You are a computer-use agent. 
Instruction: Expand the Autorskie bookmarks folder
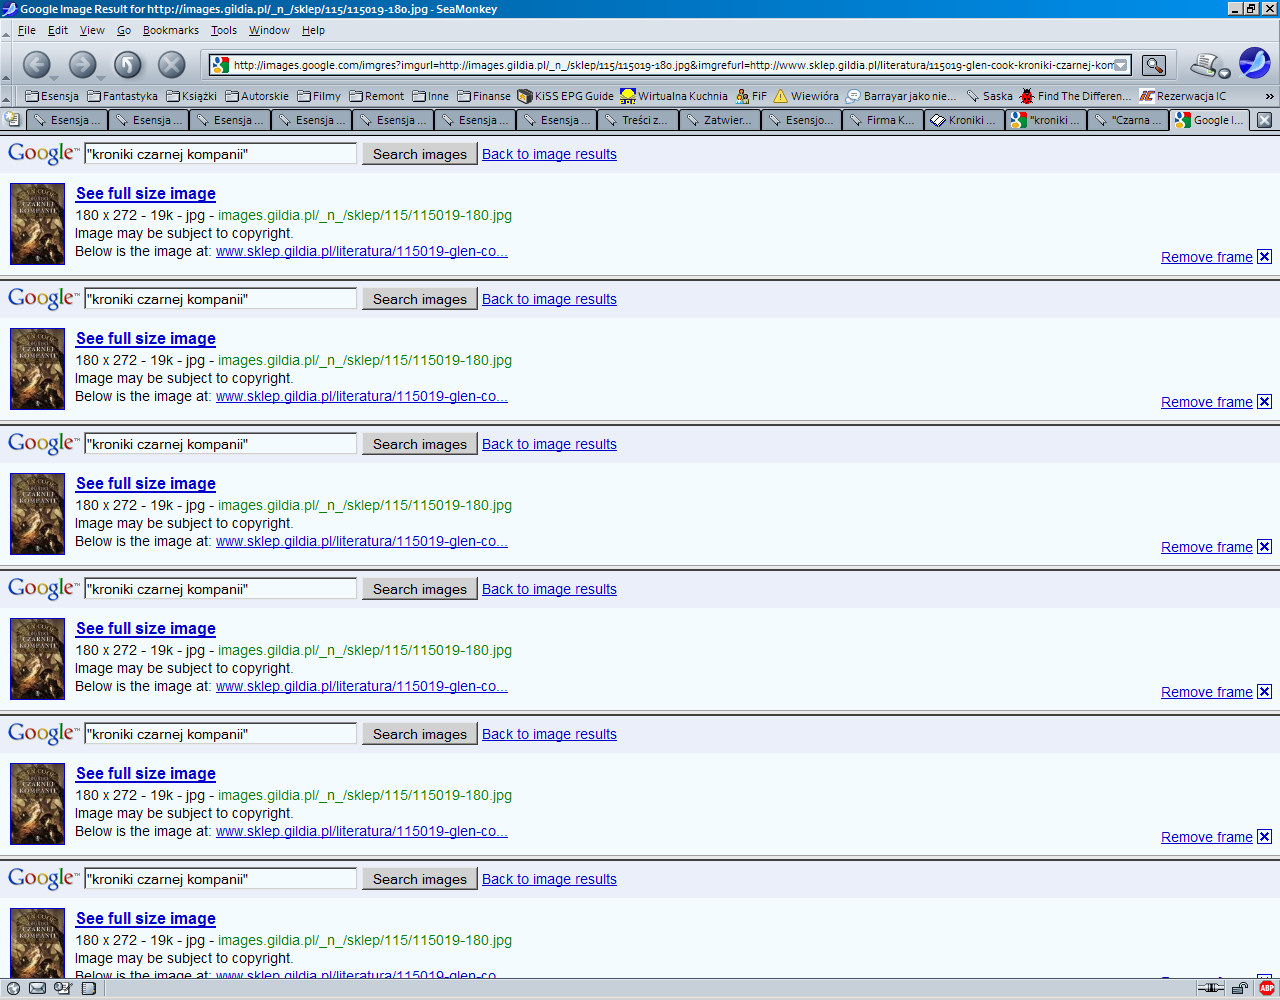point(257,96)
